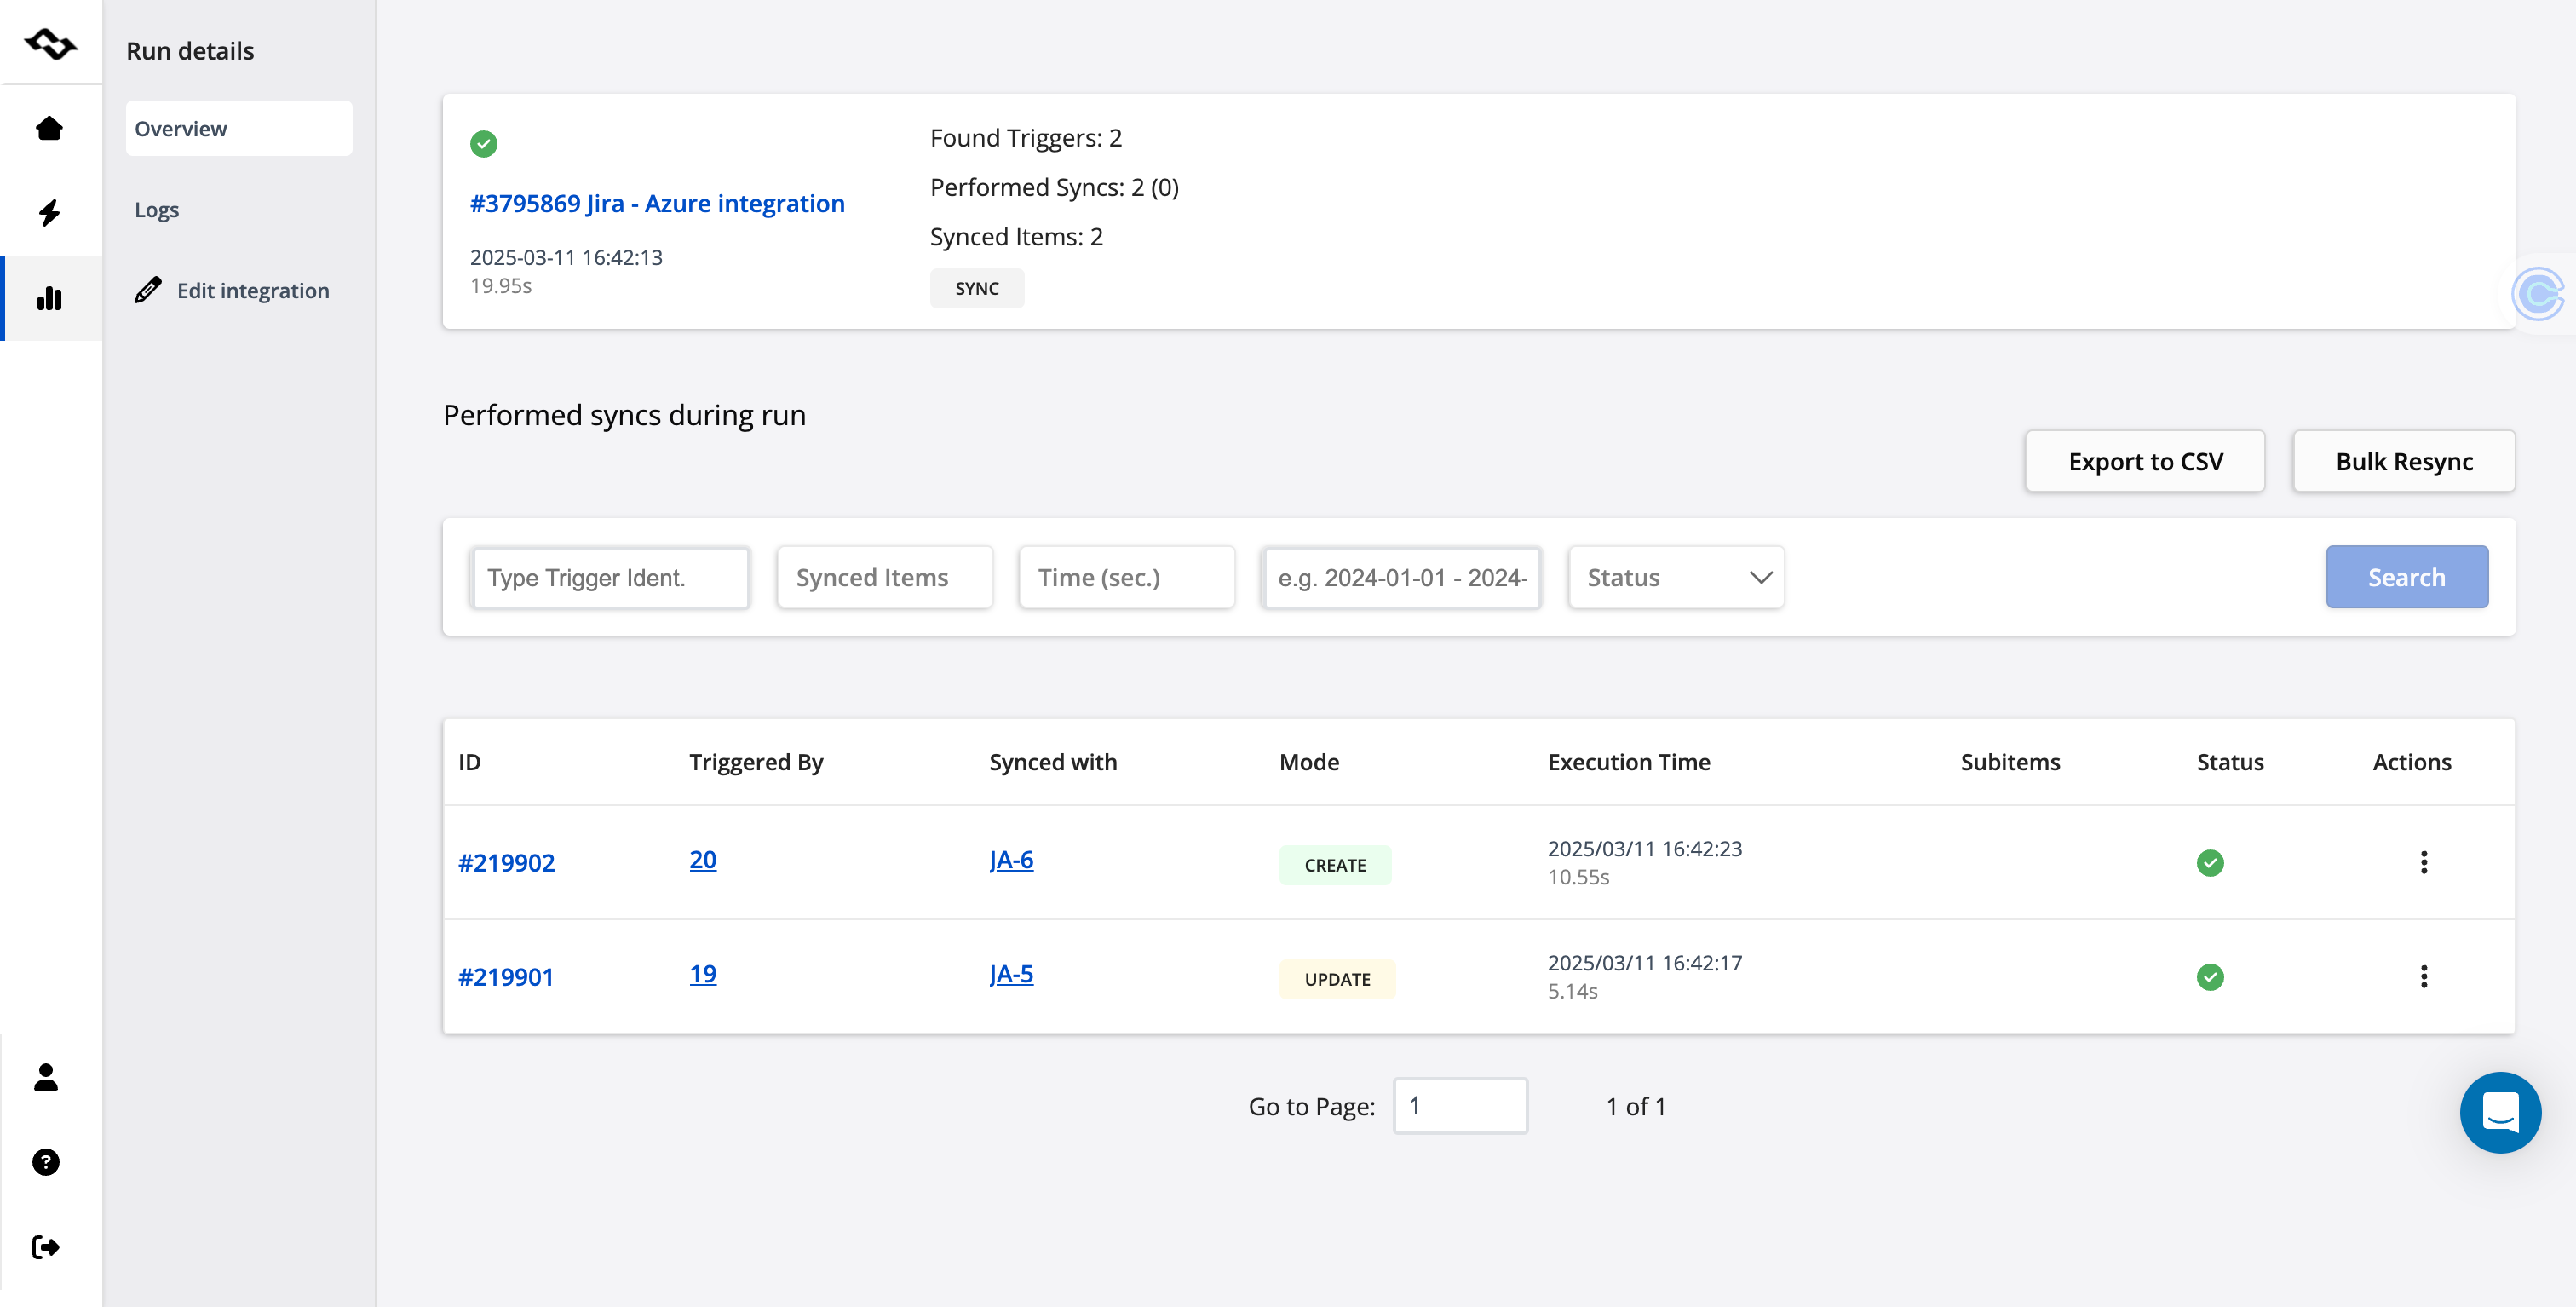Select the Logs tab
The height and width of the screenshot is (1307, 2576).
pyautogui.click(x=157, y=209)
